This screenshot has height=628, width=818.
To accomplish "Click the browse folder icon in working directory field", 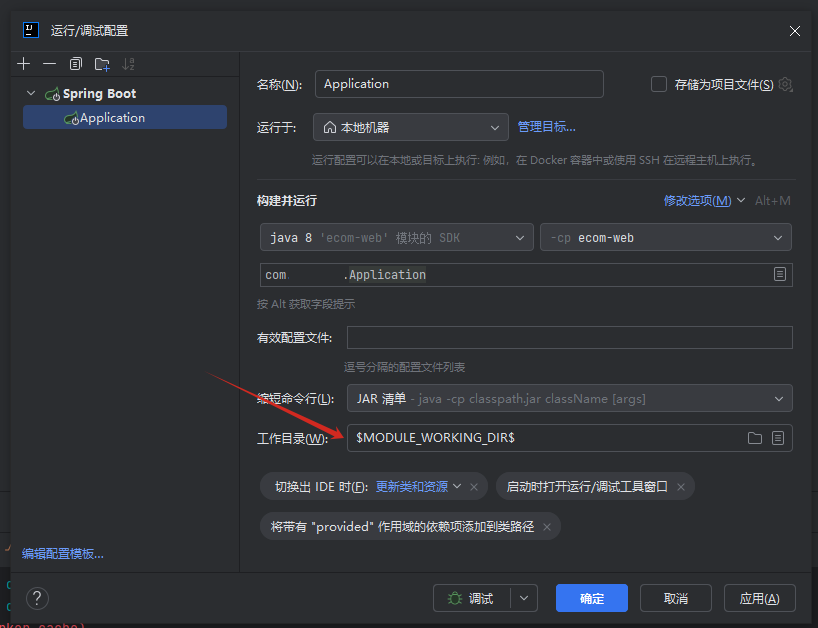I will coord(755,438).
